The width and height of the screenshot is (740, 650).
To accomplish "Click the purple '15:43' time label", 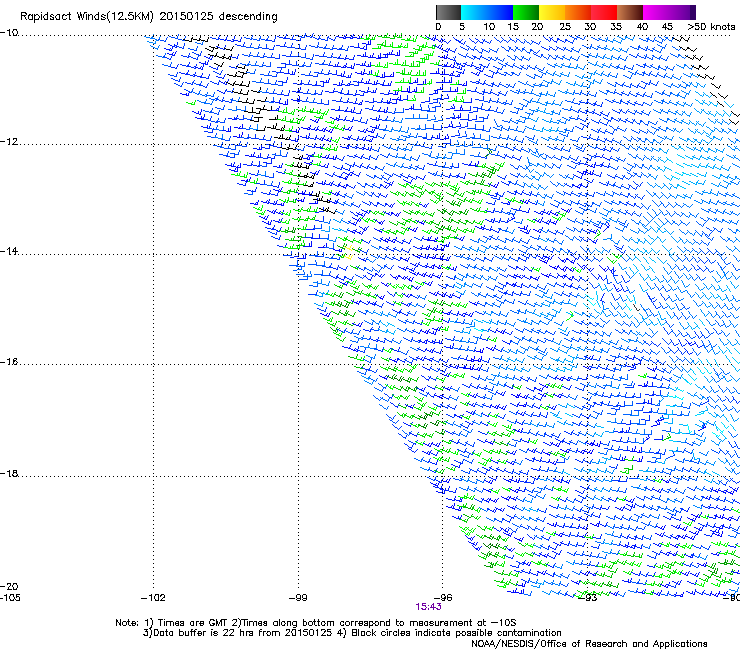I will pyautogui.click(x=429, y=607).
